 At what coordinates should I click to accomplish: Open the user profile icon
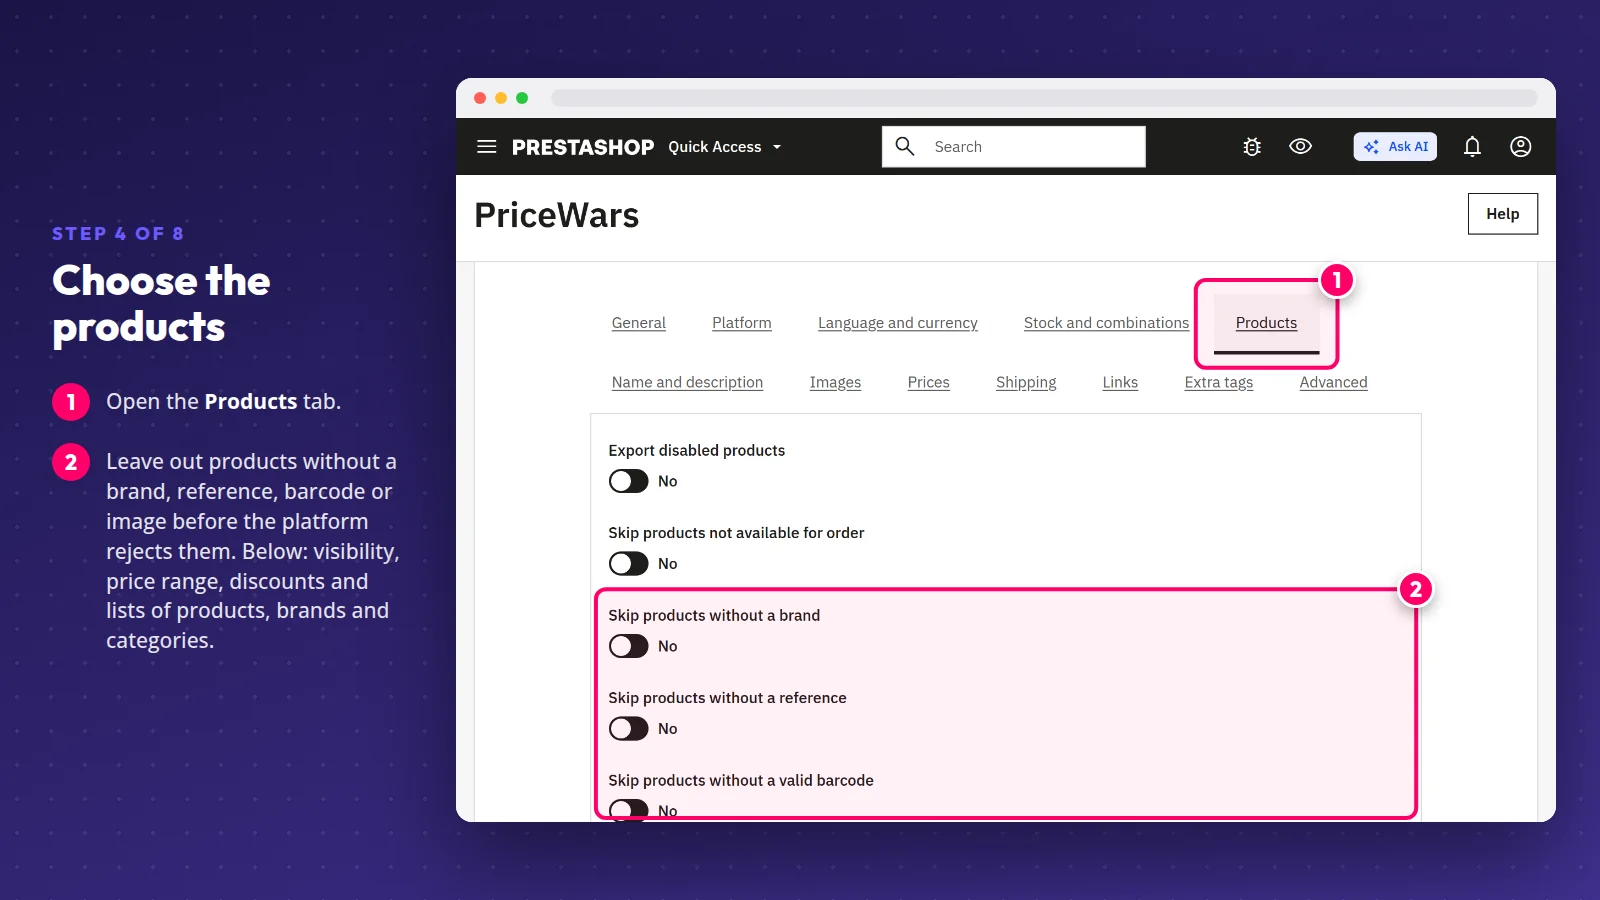pyautogui.click(x=1520, y=147)
